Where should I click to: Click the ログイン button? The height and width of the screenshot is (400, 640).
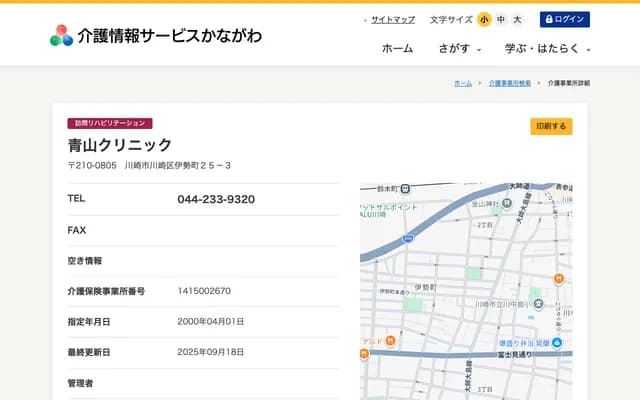pos(564,19)
